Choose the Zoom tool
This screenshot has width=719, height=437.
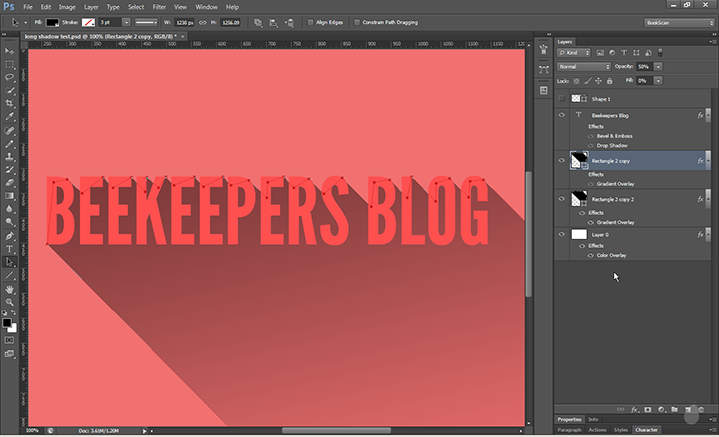pyautogui.click(x=10, y=302)
